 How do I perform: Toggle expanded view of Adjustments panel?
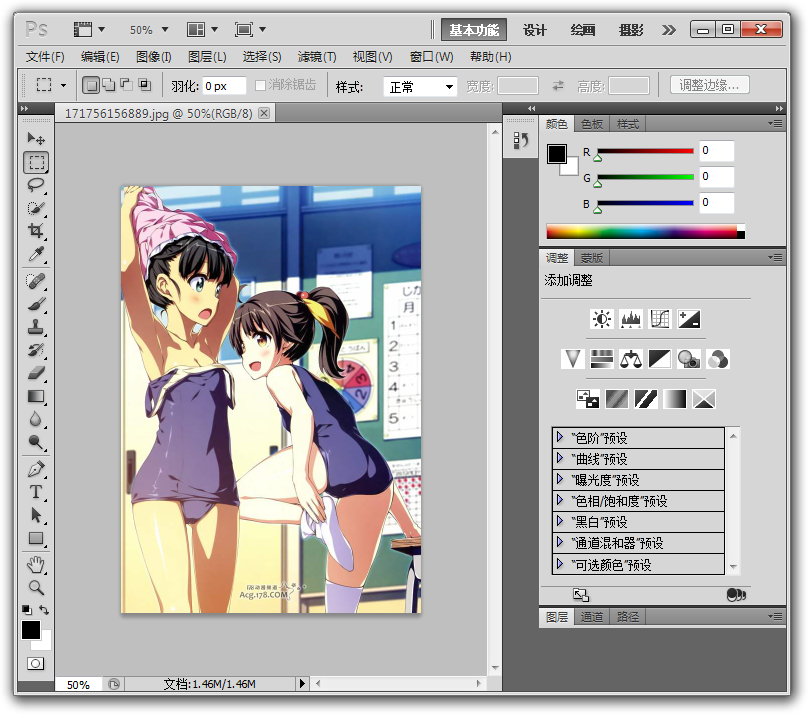[x=581, y=595]
